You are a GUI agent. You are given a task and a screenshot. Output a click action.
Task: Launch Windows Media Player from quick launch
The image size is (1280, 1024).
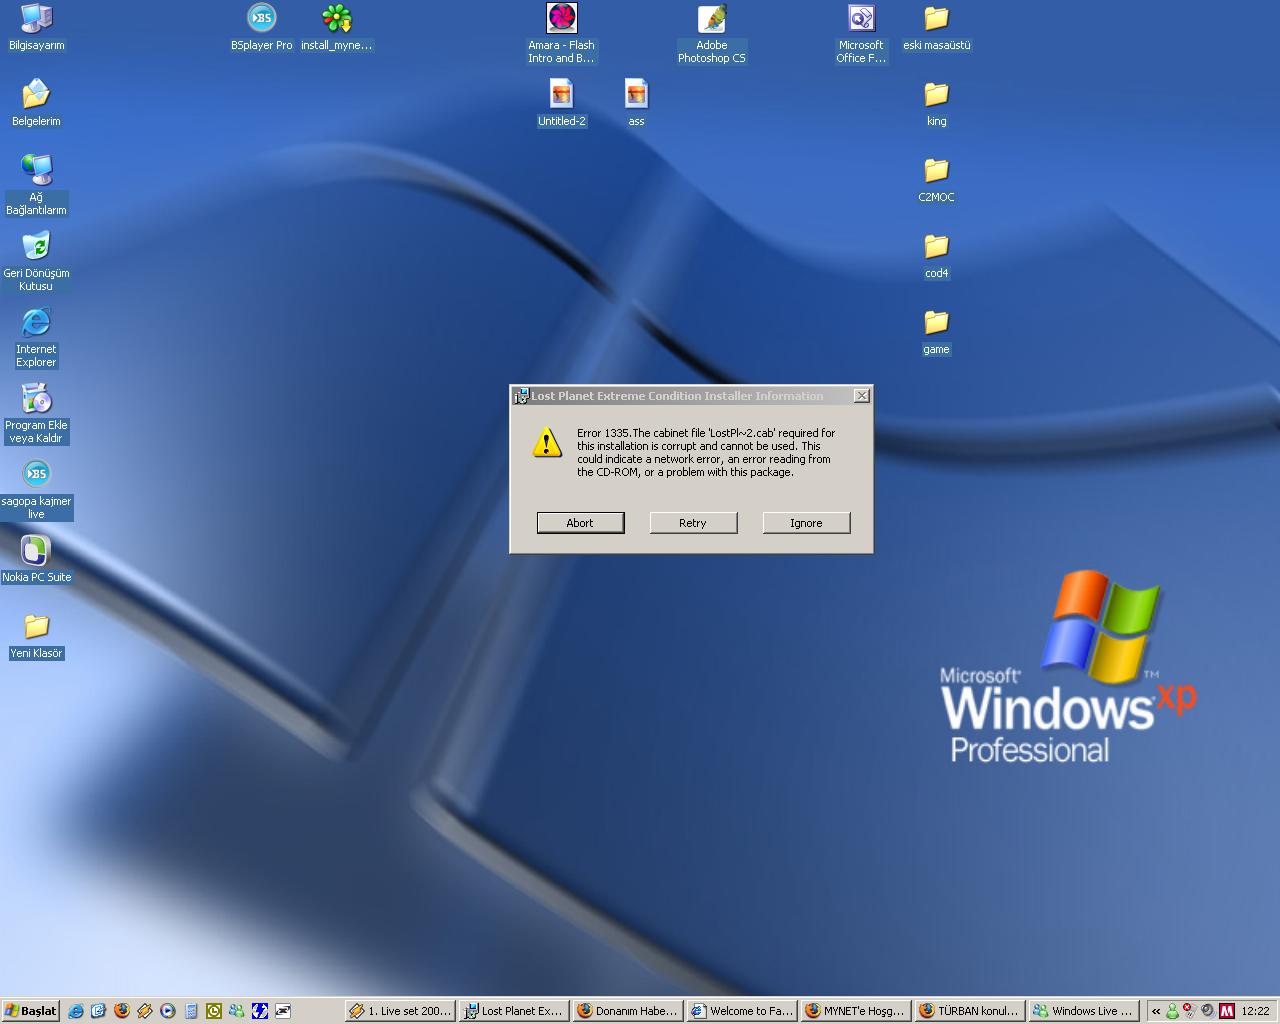(x=167, y=1011)
